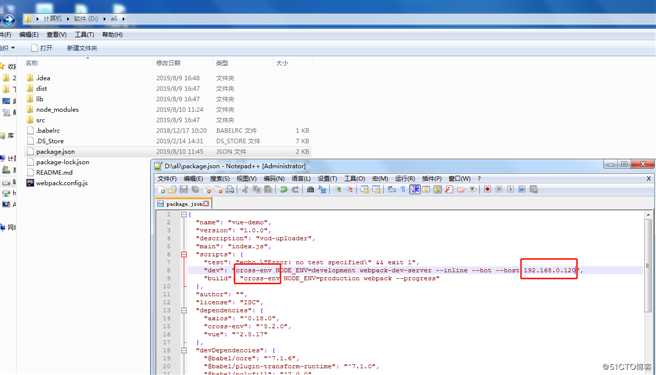Click the Playback macro icon
This screenshot has width=656, height=375.
point(510,190)
